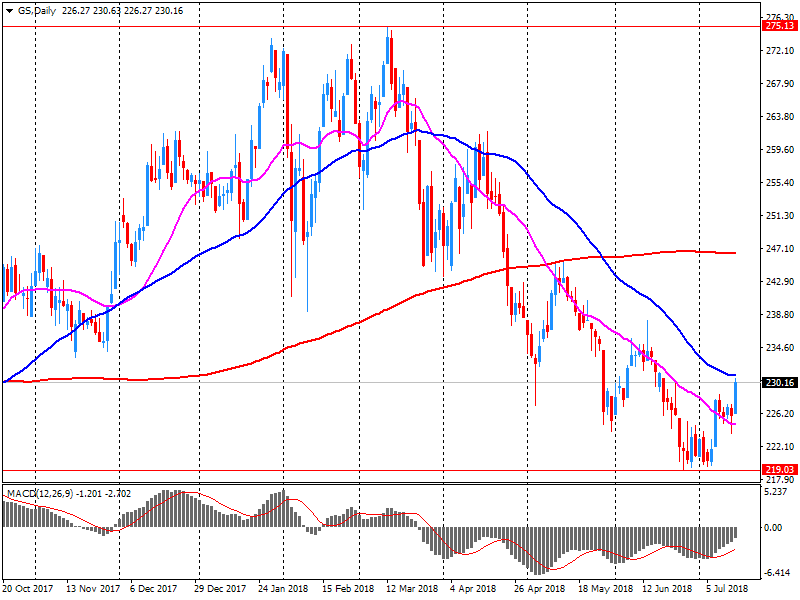Screen dimensions: 800x600
Task: Select the red 219.03 price label
Action: 778,469
